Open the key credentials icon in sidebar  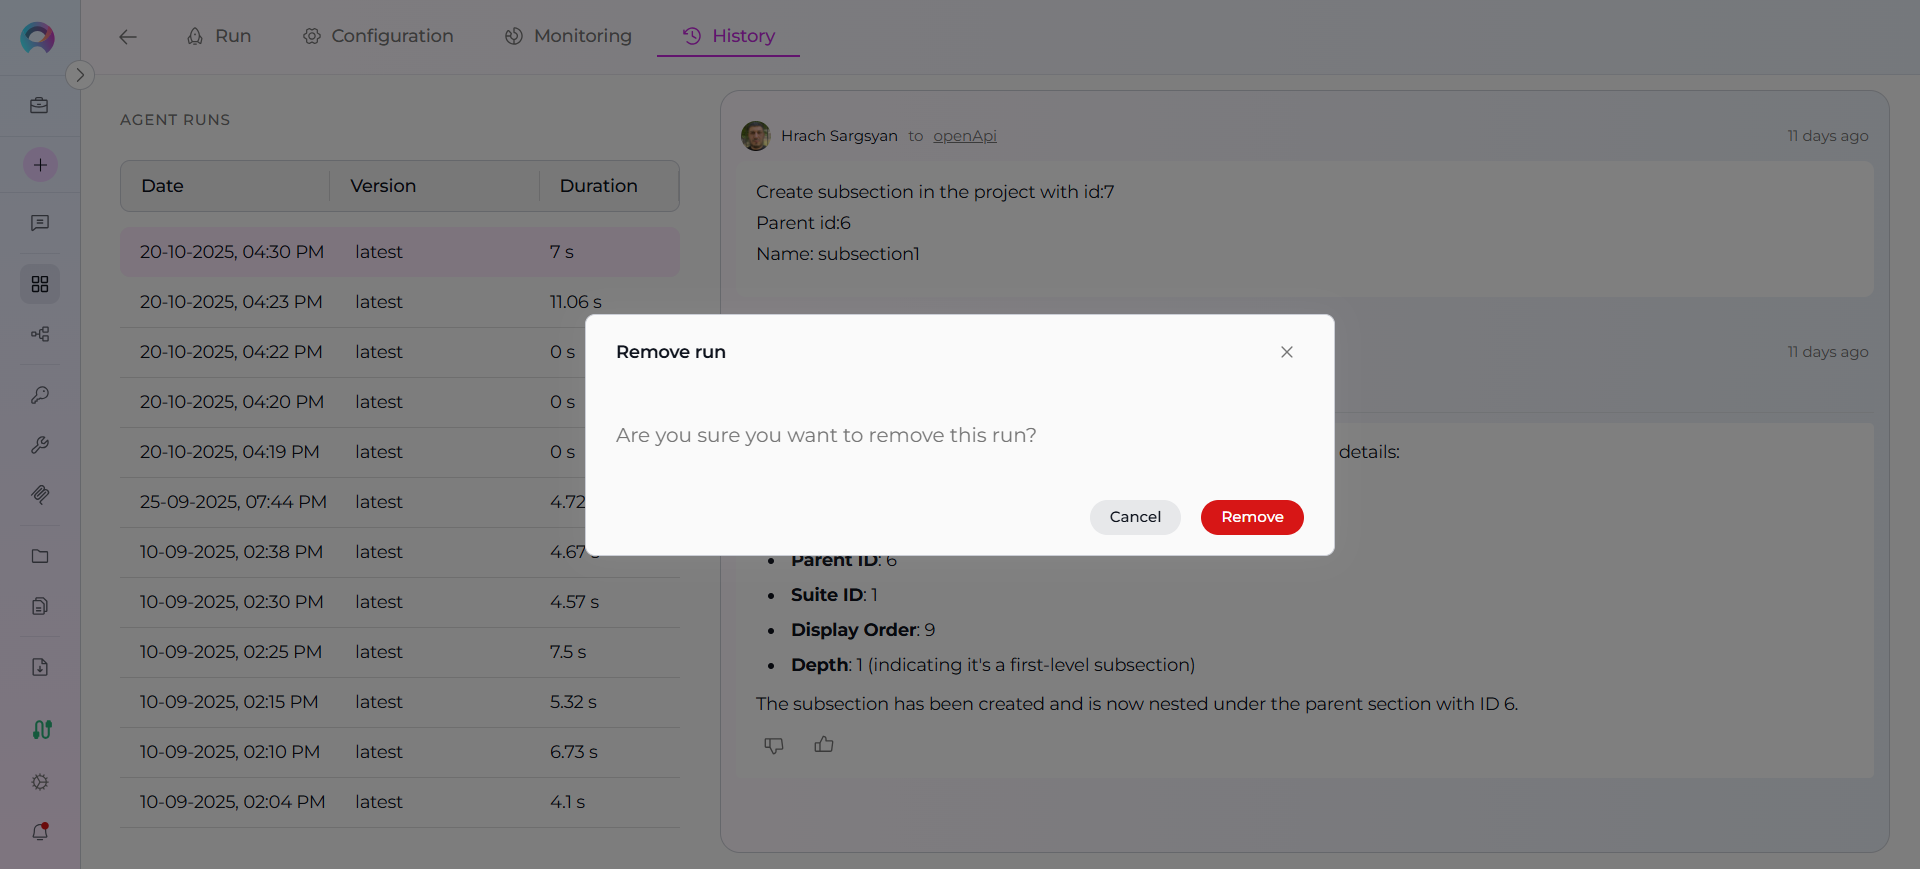pos(40,395)
